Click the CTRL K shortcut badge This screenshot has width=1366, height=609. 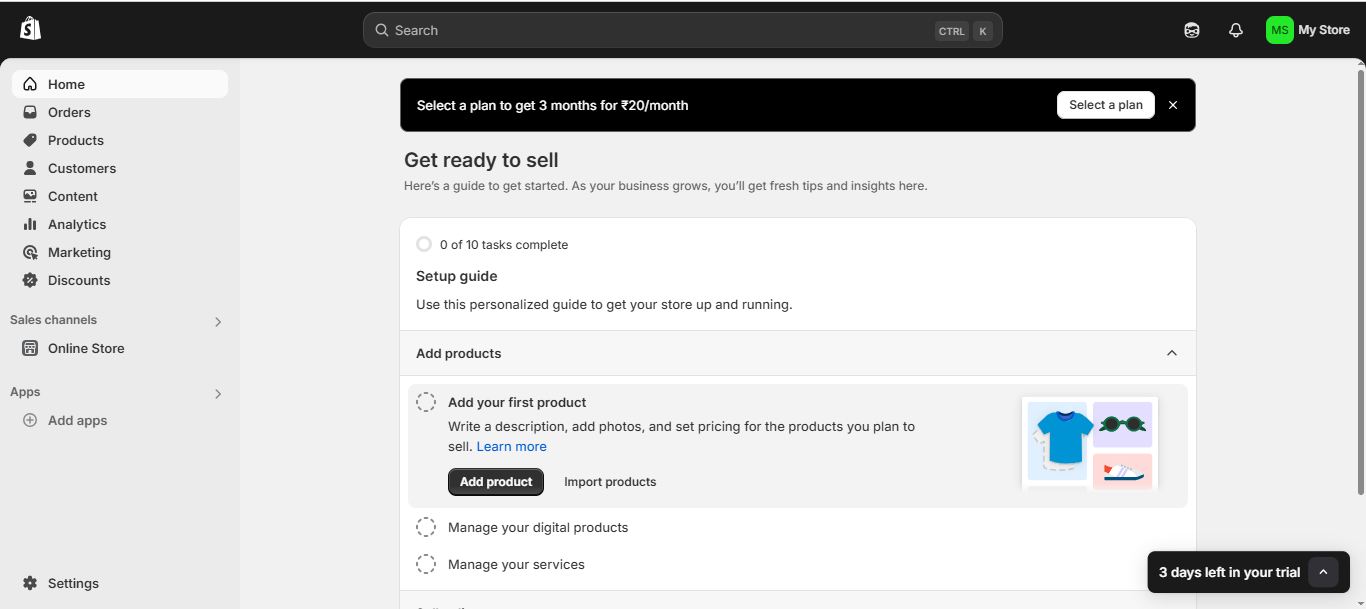pos(964,31)
